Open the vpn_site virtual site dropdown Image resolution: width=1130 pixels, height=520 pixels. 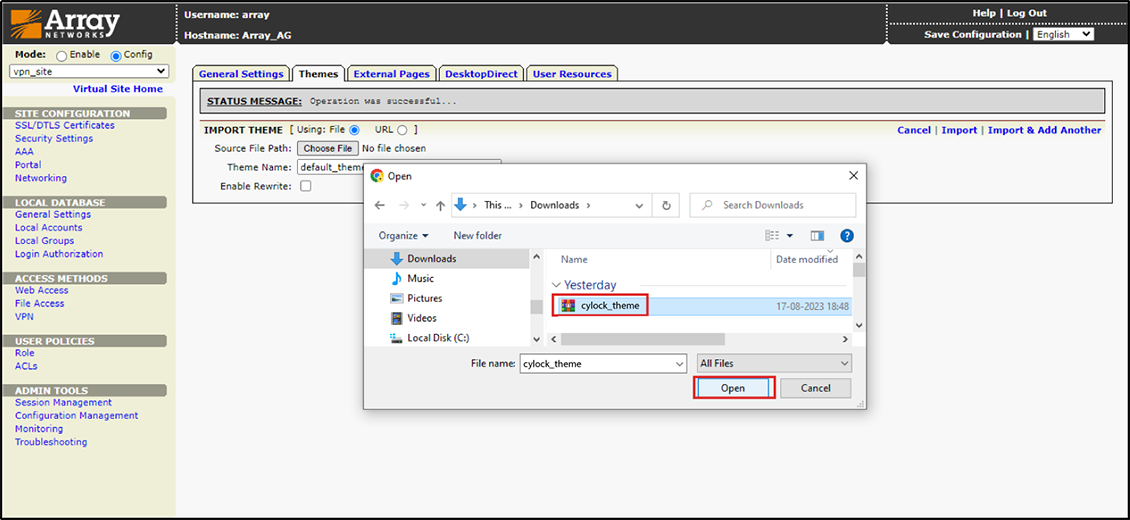click(89, 71)
